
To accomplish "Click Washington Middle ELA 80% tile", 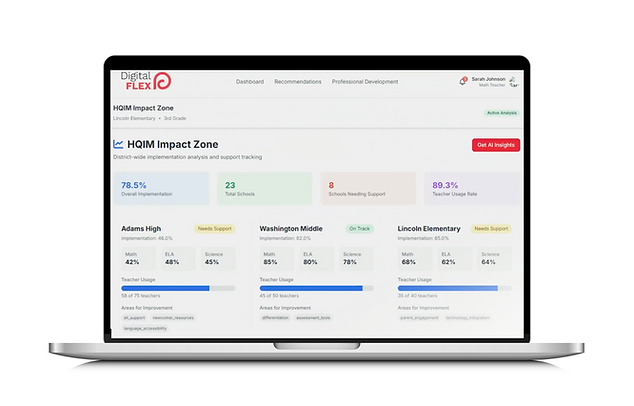I will click(317, 259).
